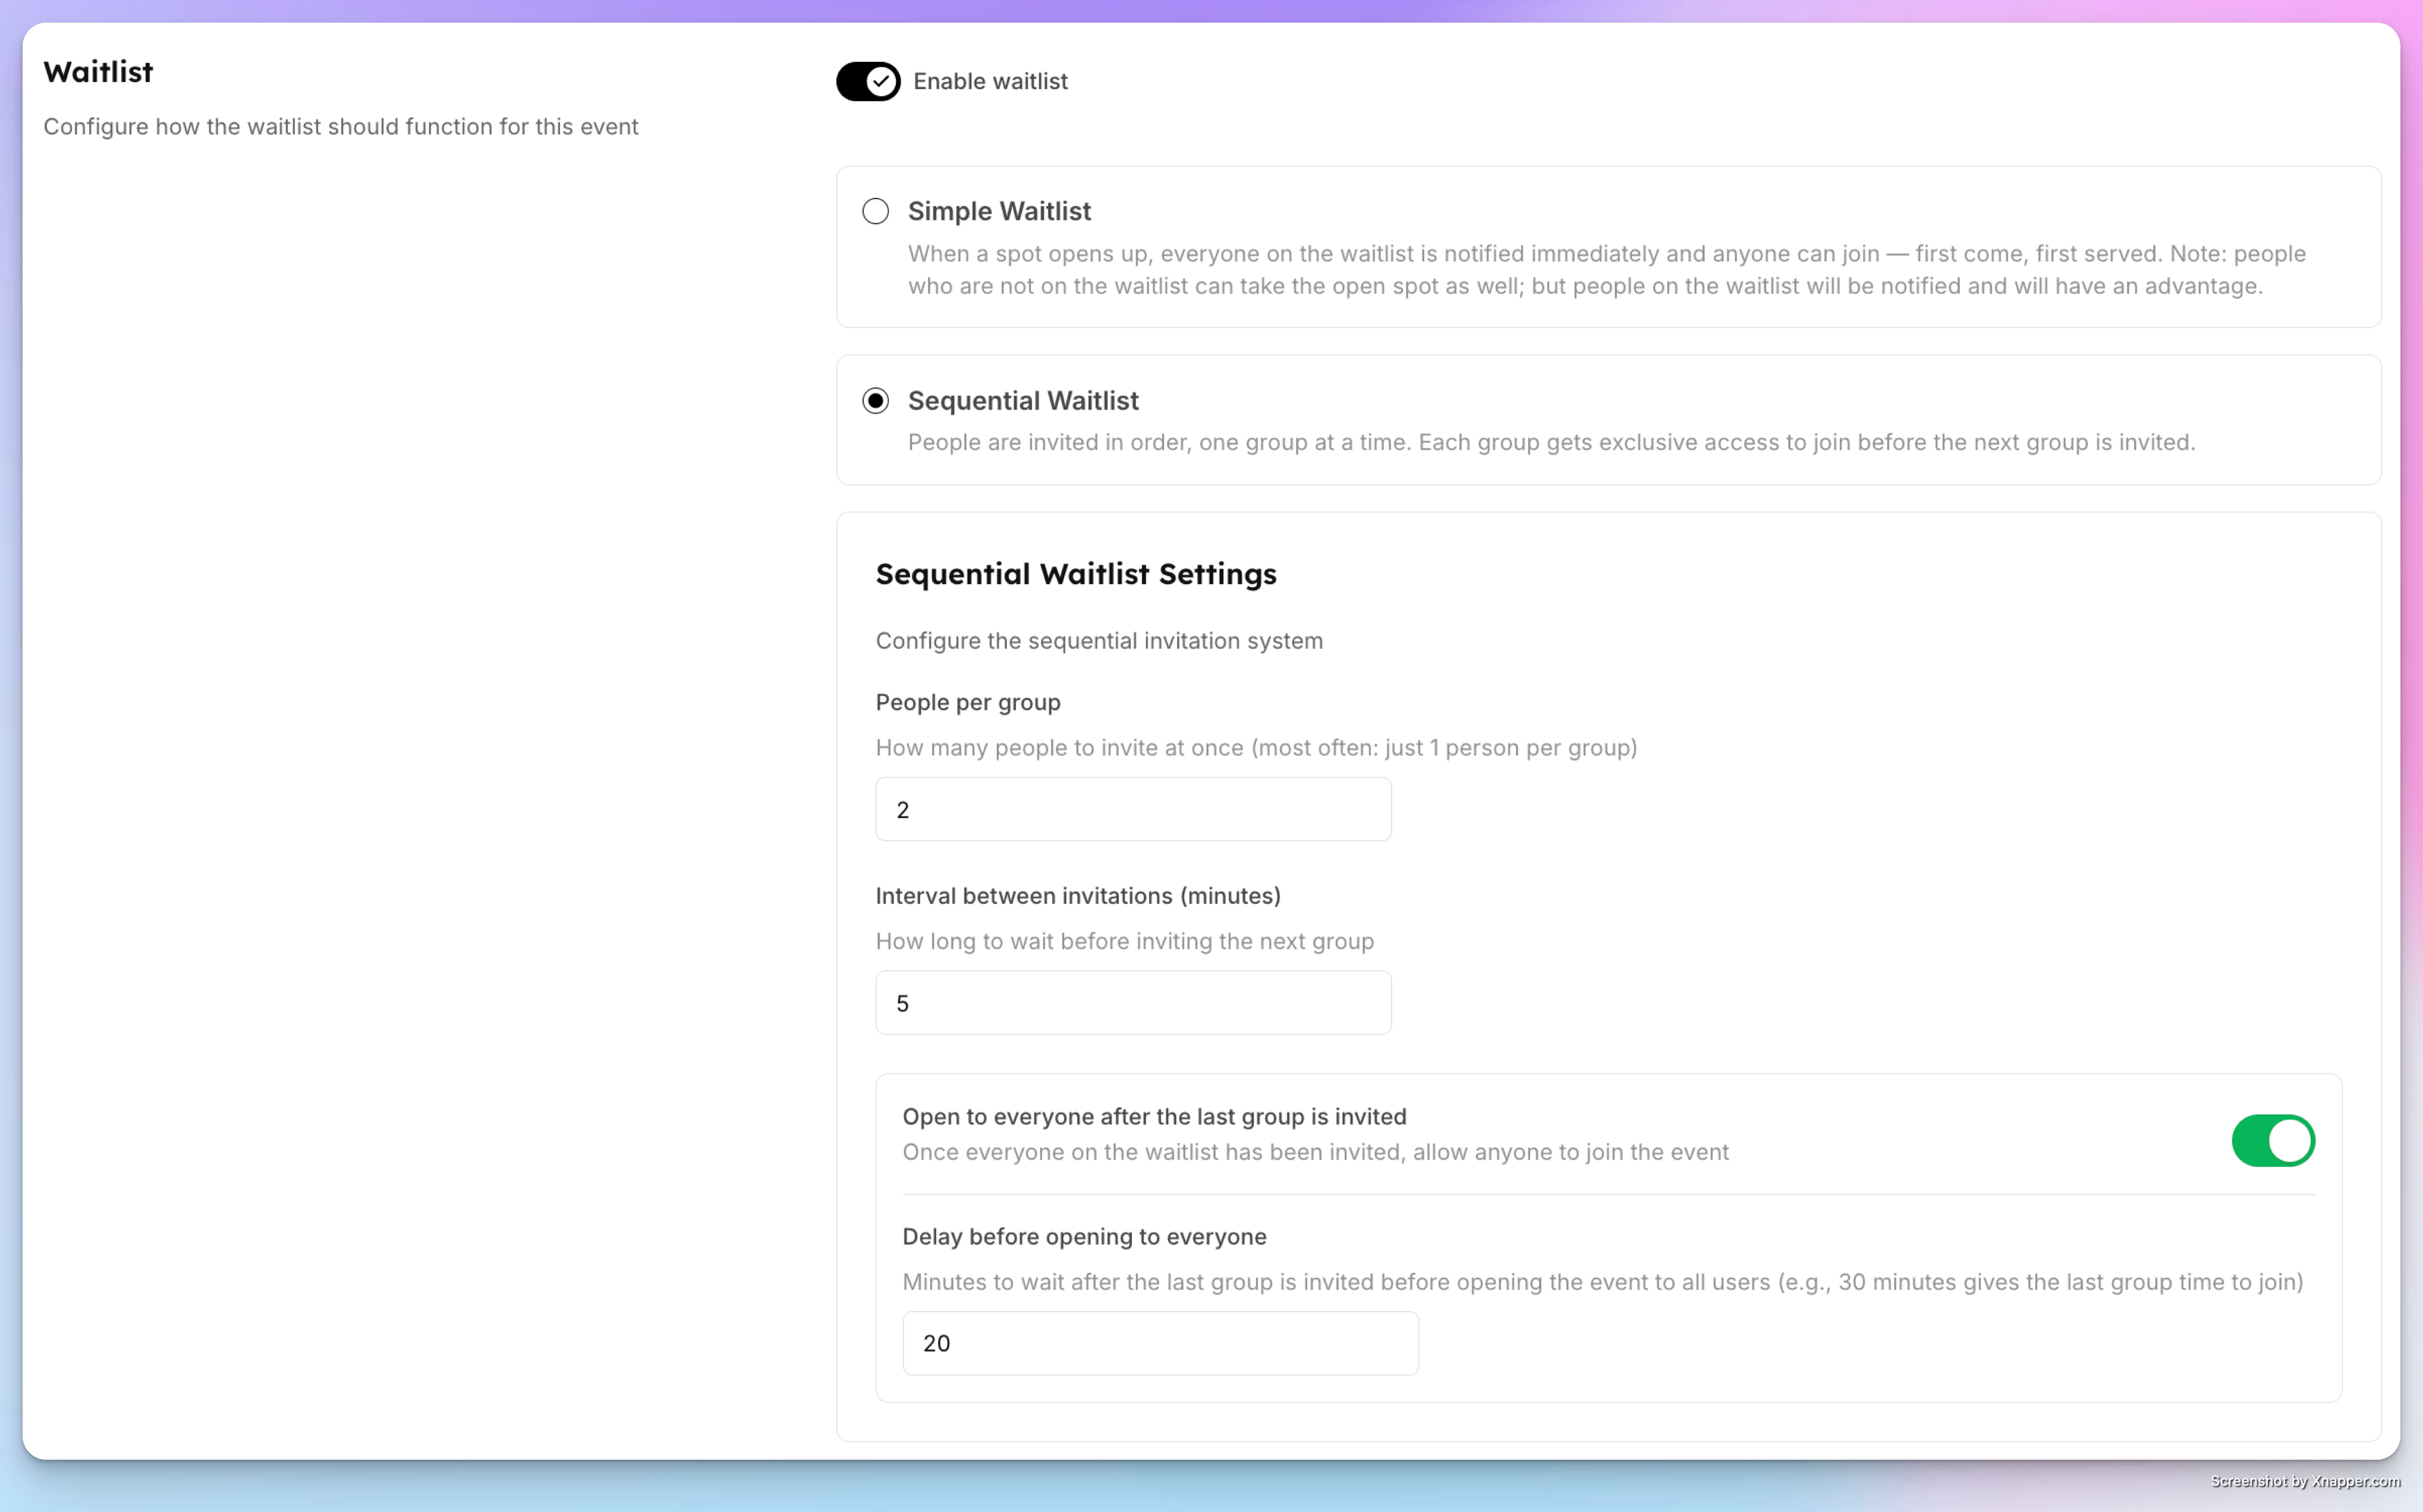Click the Enable waitlist label text
The height and width of the screenshot is (1512, 2423).
click(990, 81)
